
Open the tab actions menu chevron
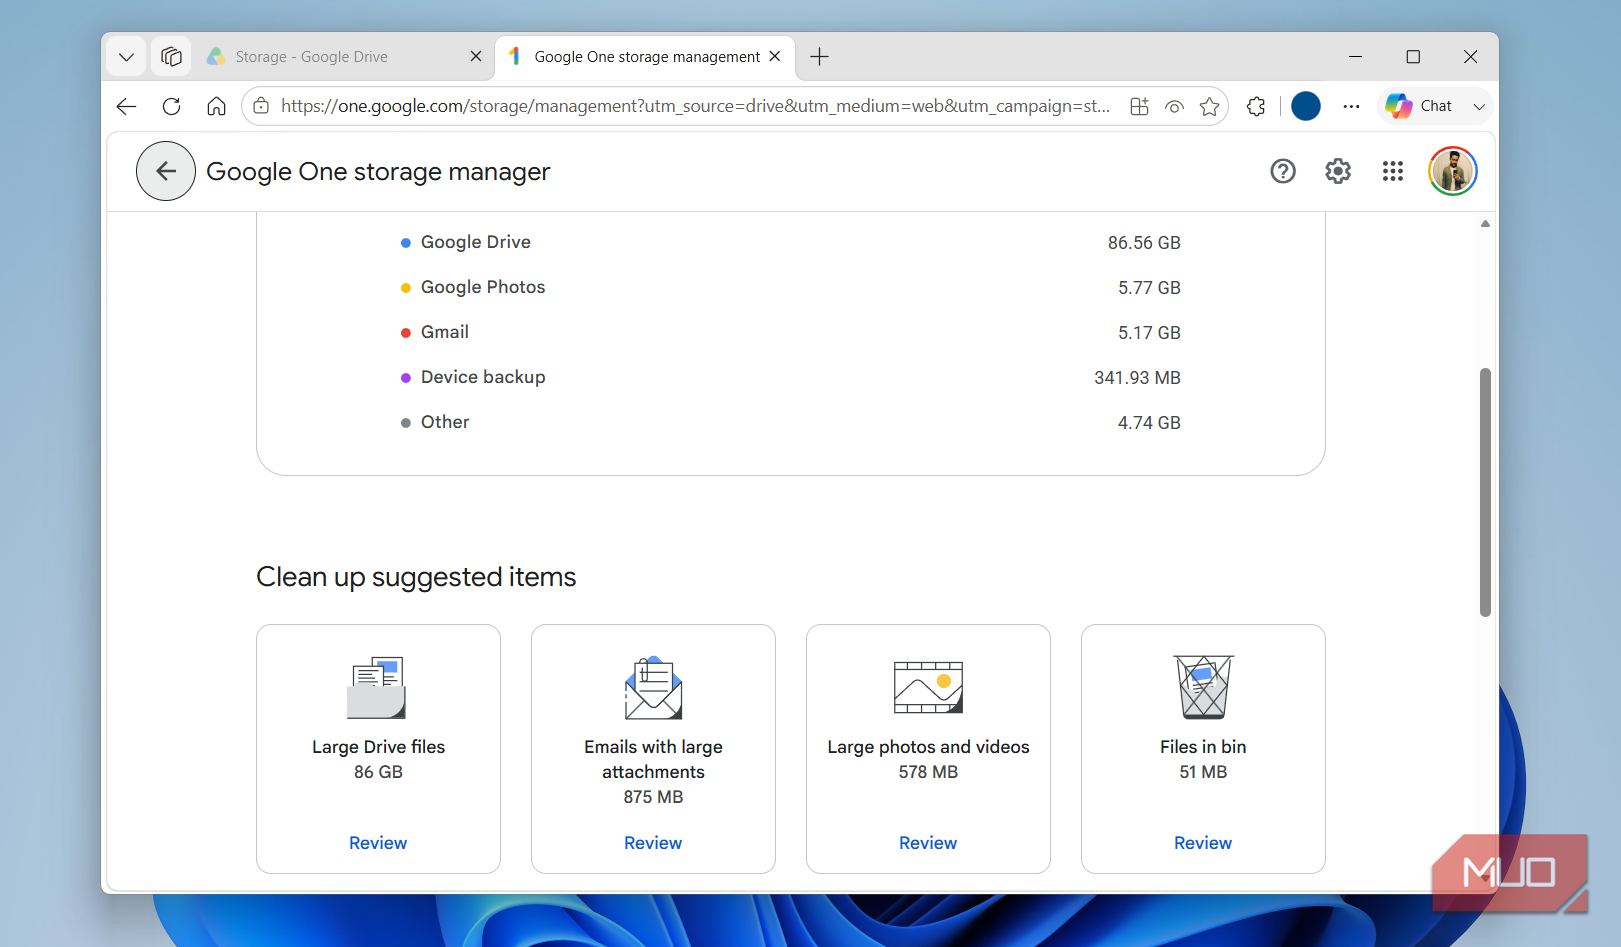coord(126,57)
